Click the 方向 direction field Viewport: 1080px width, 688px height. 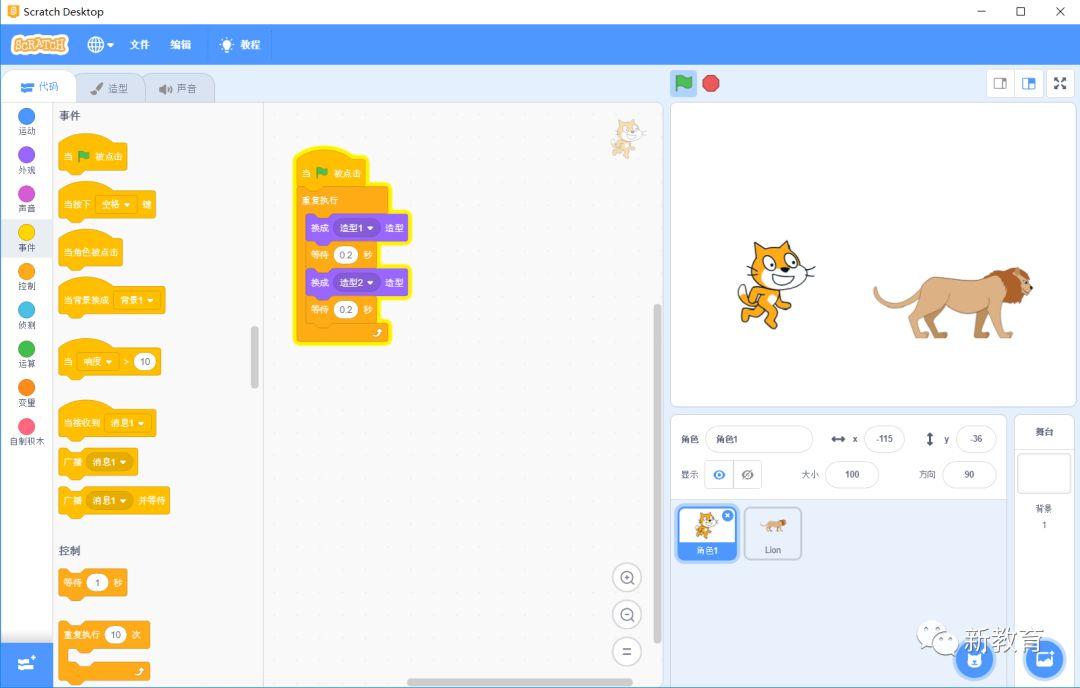pyautogui.click(x=969, y=475)
